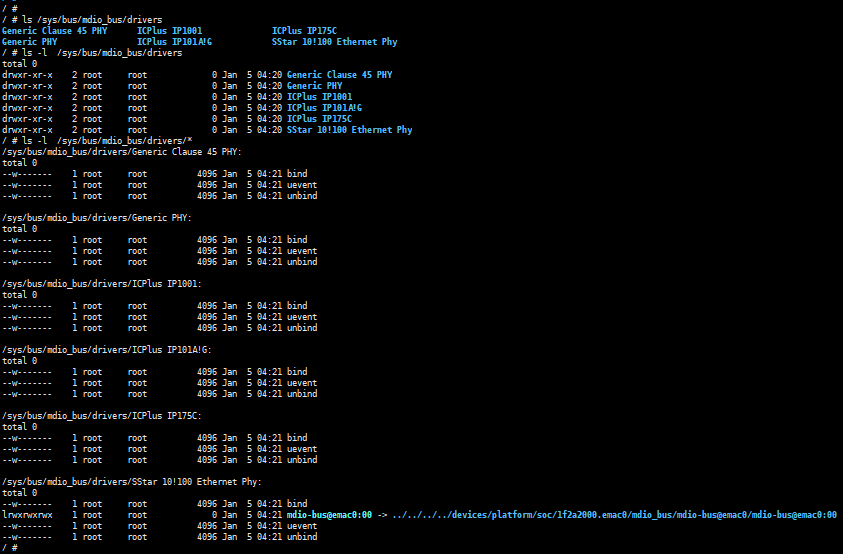Image resolution: width=843 pixels, height=554 pixels.
Task: Click the '/sys/bus/mdio_bus/drivers/SStar 10!100 Ethernet Phy:' section header
Action: pyautogui.click(x=132, y=482)
